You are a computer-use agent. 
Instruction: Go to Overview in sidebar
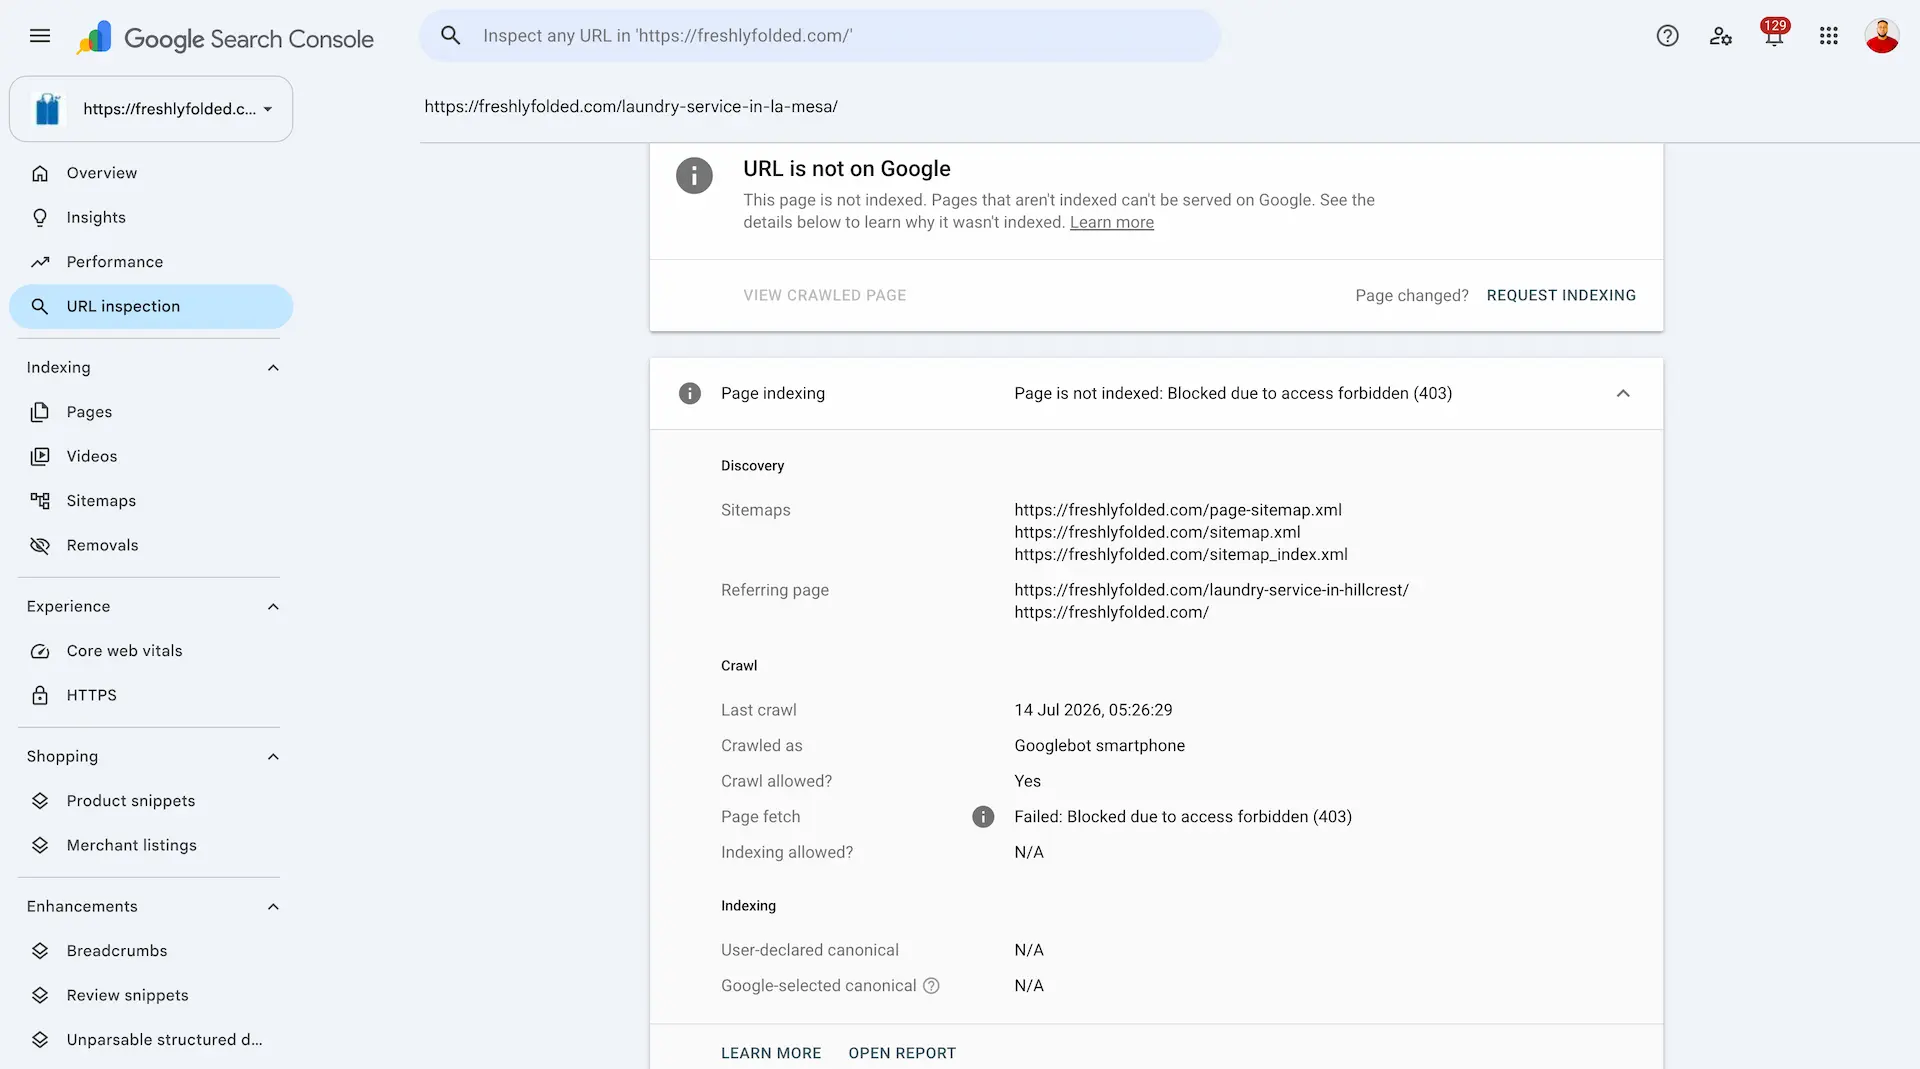pyautogui.click(x=151, y=173)
